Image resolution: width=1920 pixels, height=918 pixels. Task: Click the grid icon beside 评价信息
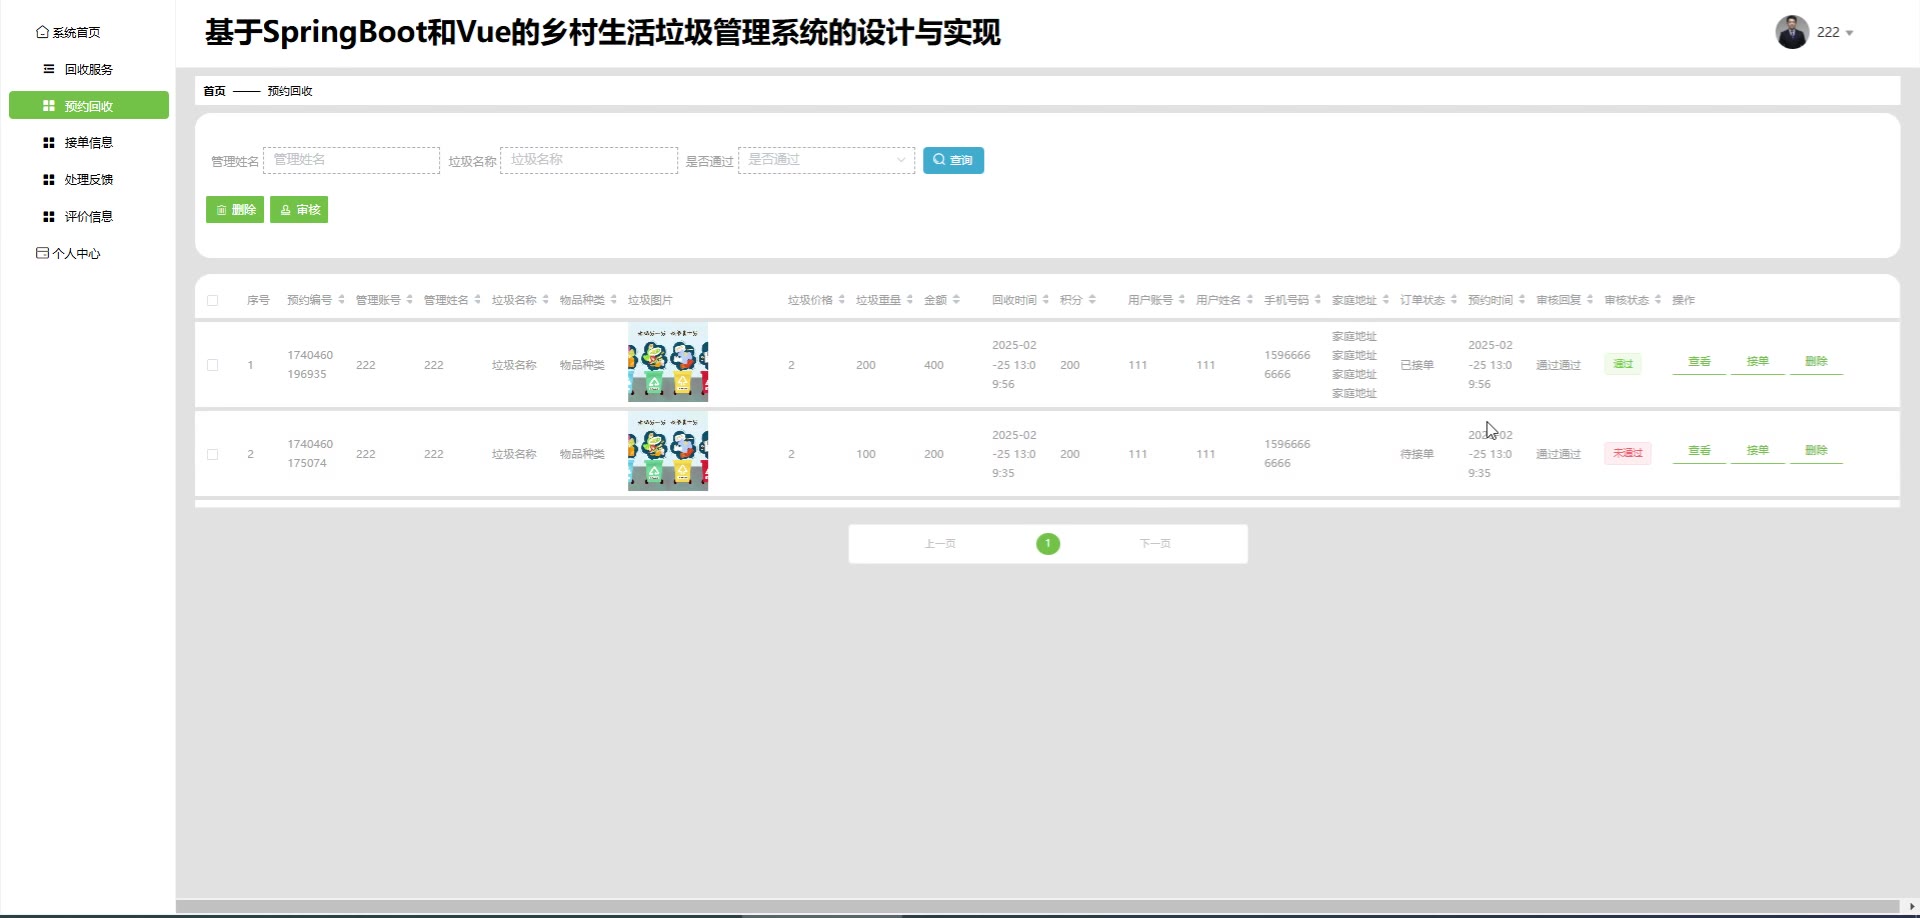[x=48, y=217]
